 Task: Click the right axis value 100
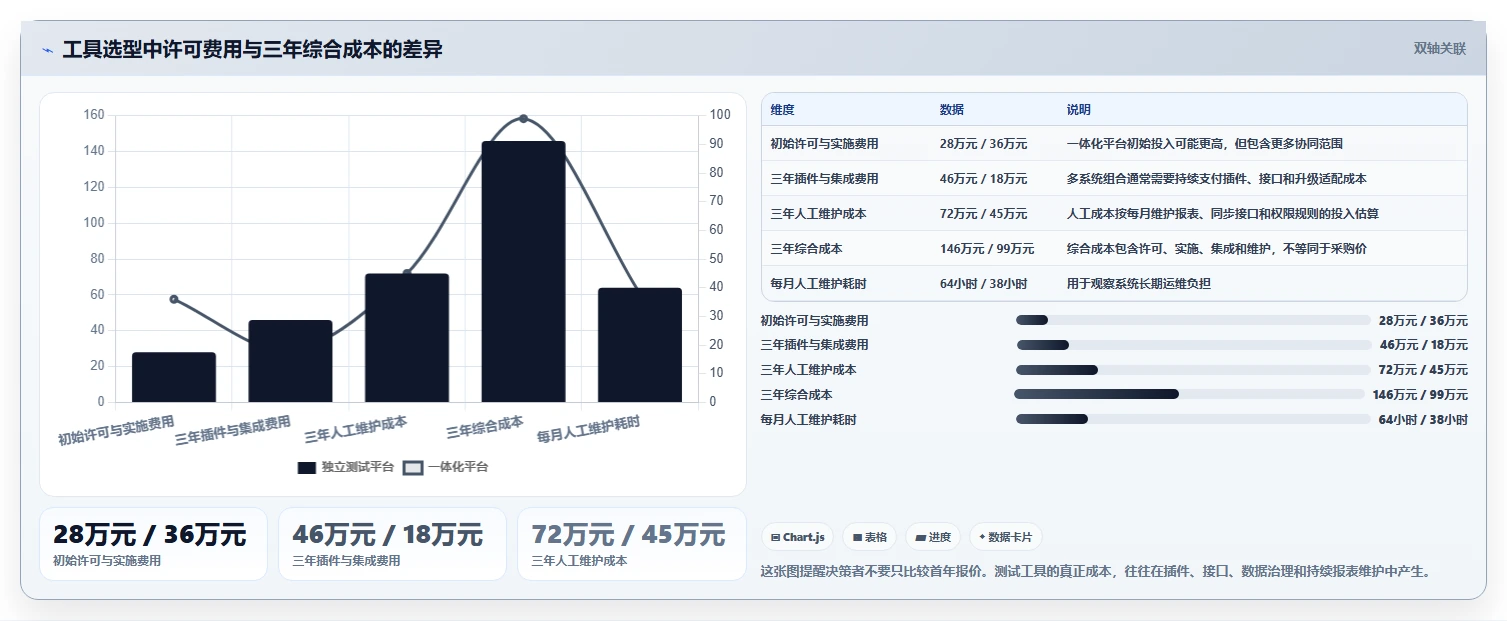point(719,115)
